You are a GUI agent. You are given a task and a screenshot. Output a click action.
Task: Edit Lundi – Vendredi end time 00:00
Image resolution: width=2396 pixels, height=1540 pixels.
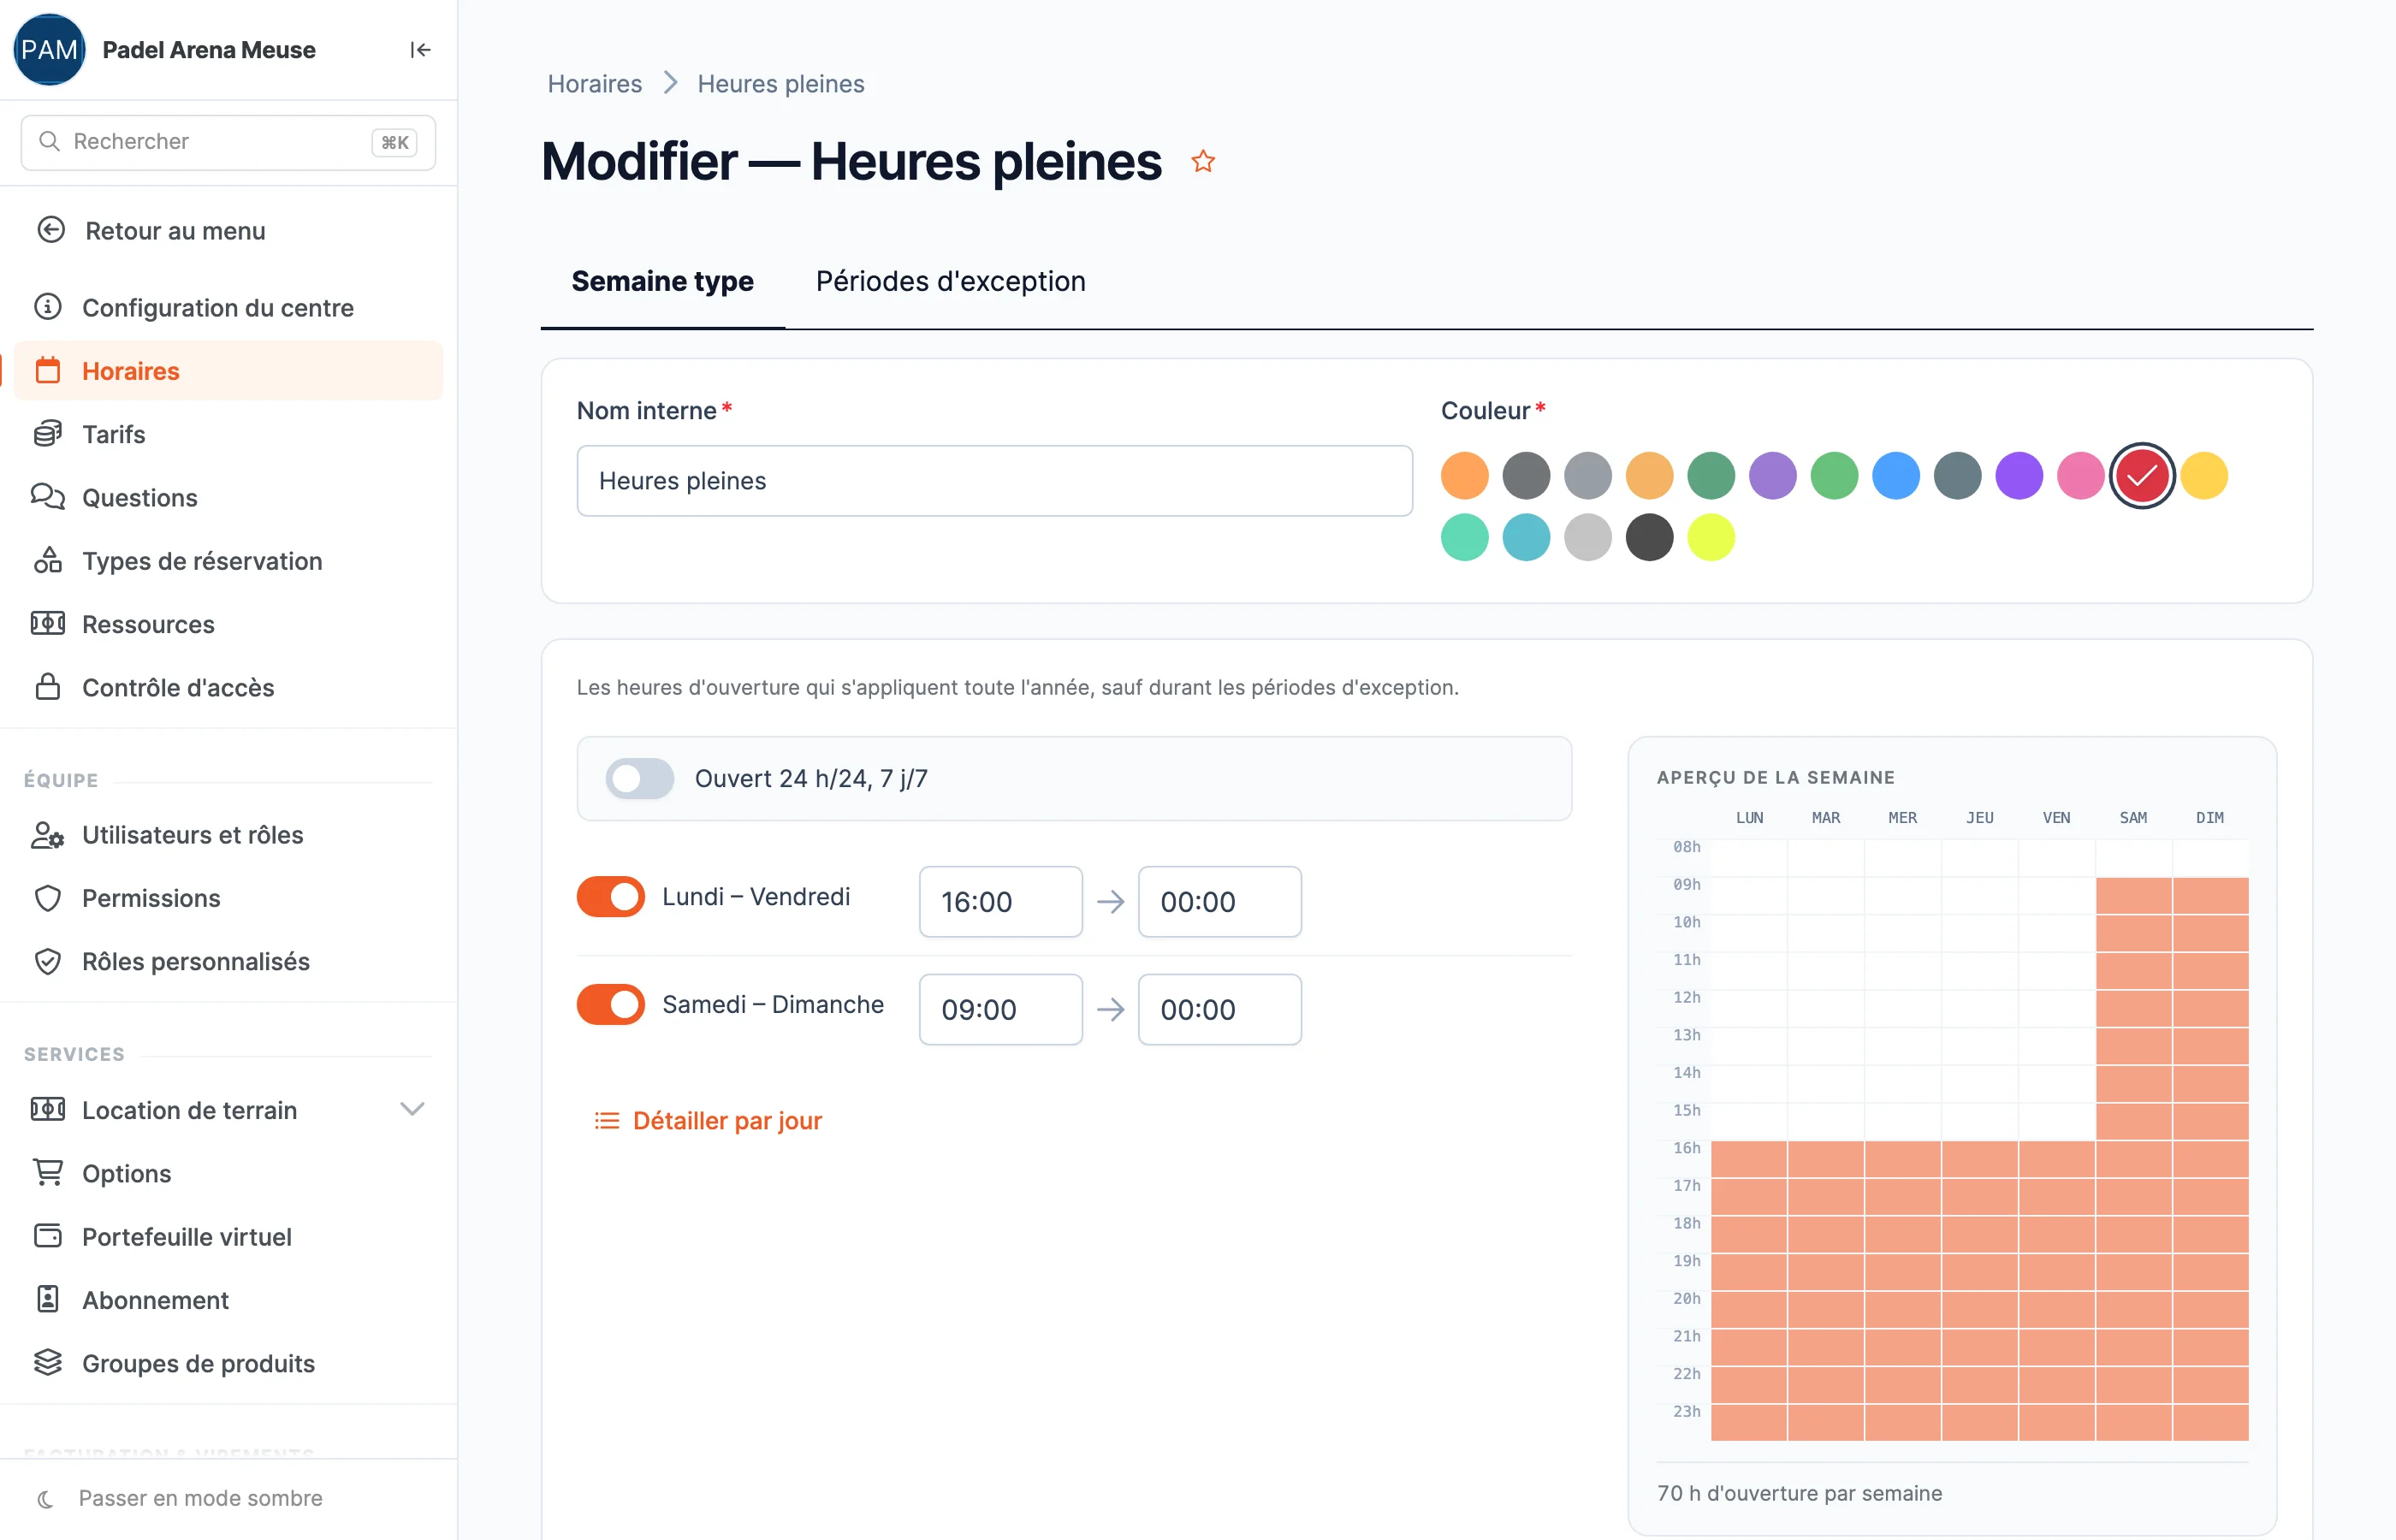pos(1220,902)
